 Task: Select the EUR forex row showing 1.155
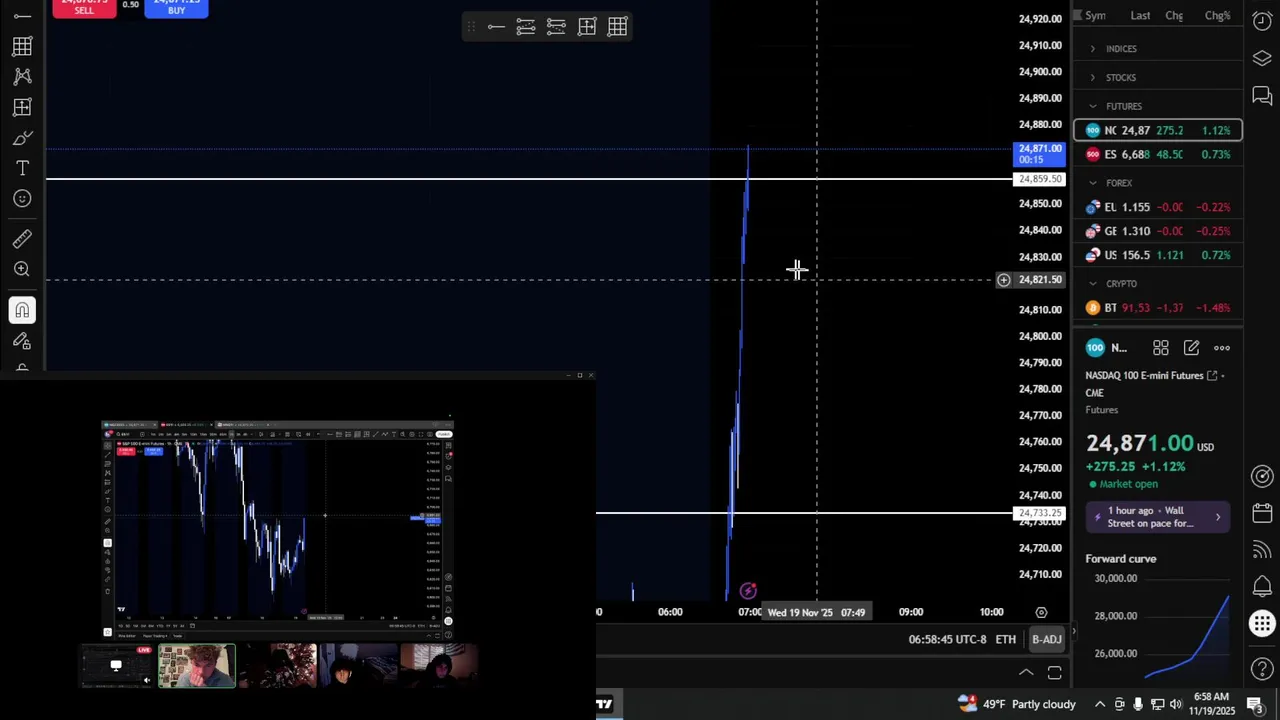[x=1158, y=207]
